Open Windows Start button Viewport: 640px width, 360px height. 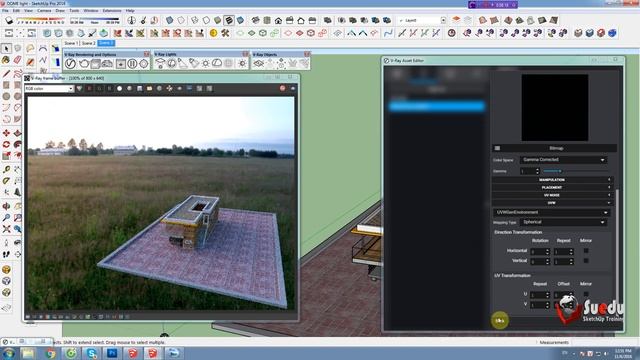click(9, 353)
